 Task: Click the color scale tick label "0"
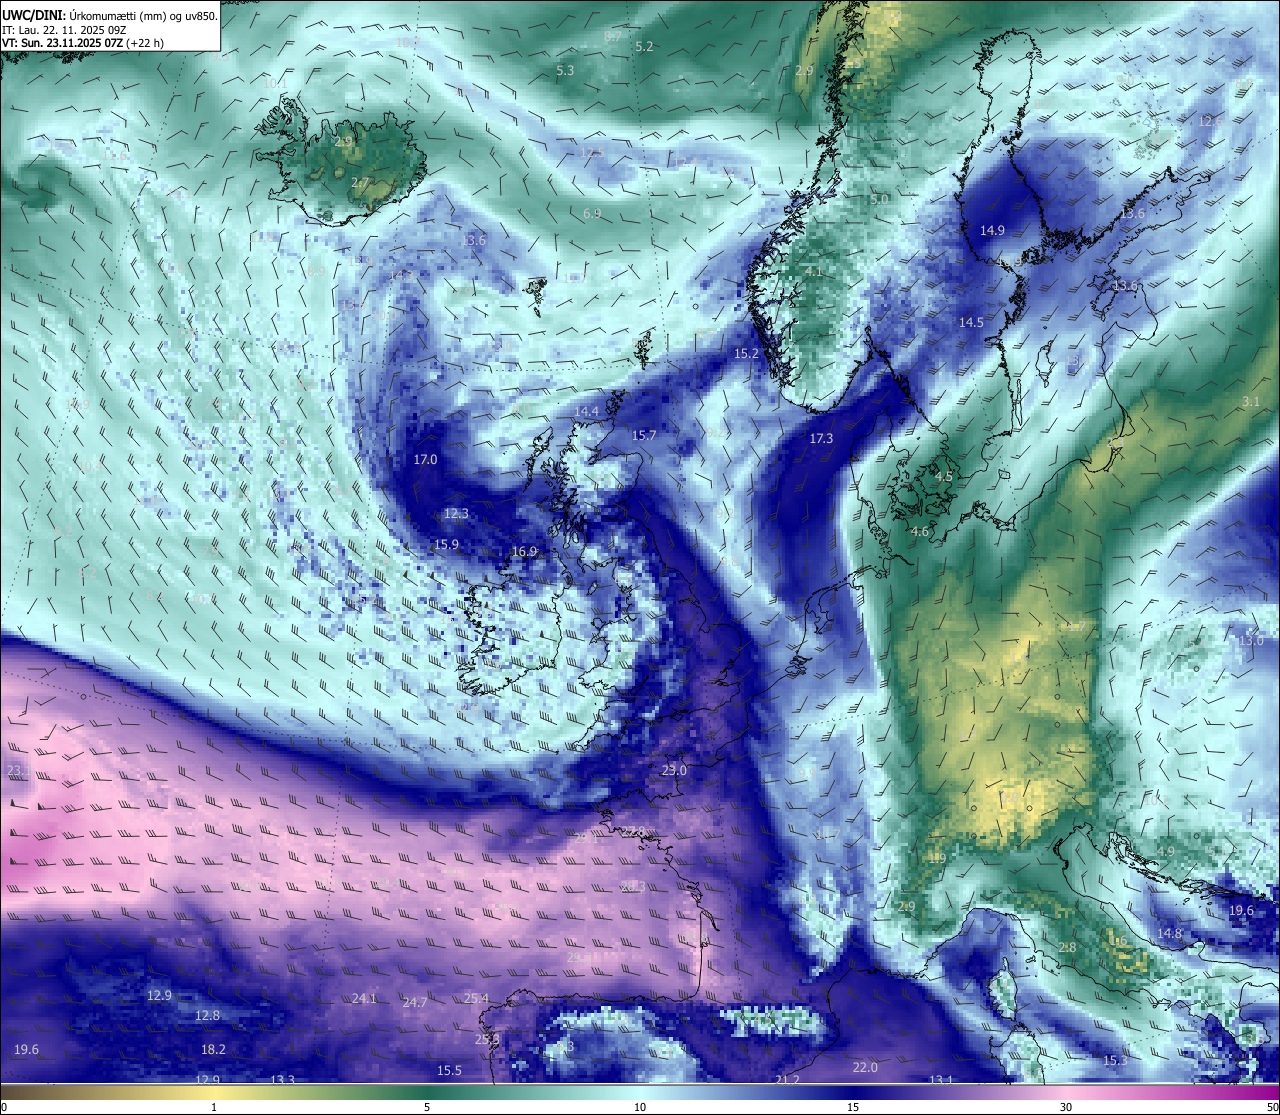click(x=4, y=1107)
